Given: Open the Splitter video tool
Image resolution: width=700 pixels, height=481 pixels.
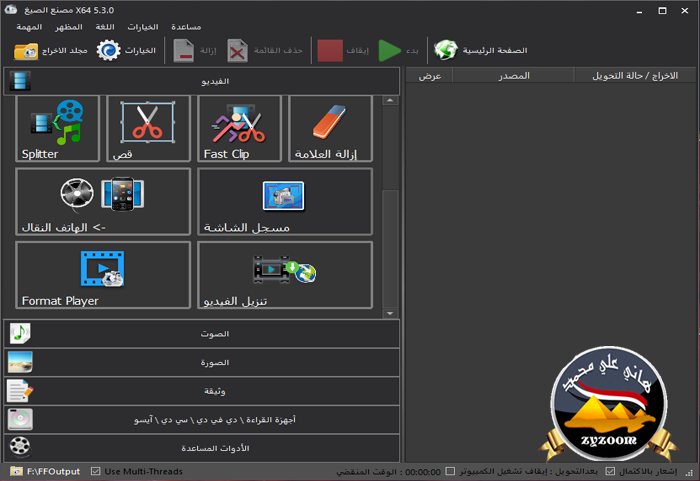Looking at the screenshot, I should 58,129.
